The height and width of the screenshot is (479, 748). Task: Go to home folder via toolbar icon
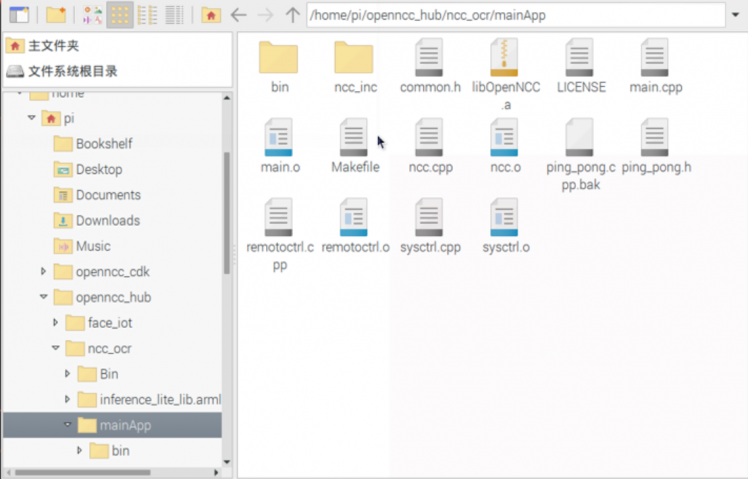(x=211, y=15)
